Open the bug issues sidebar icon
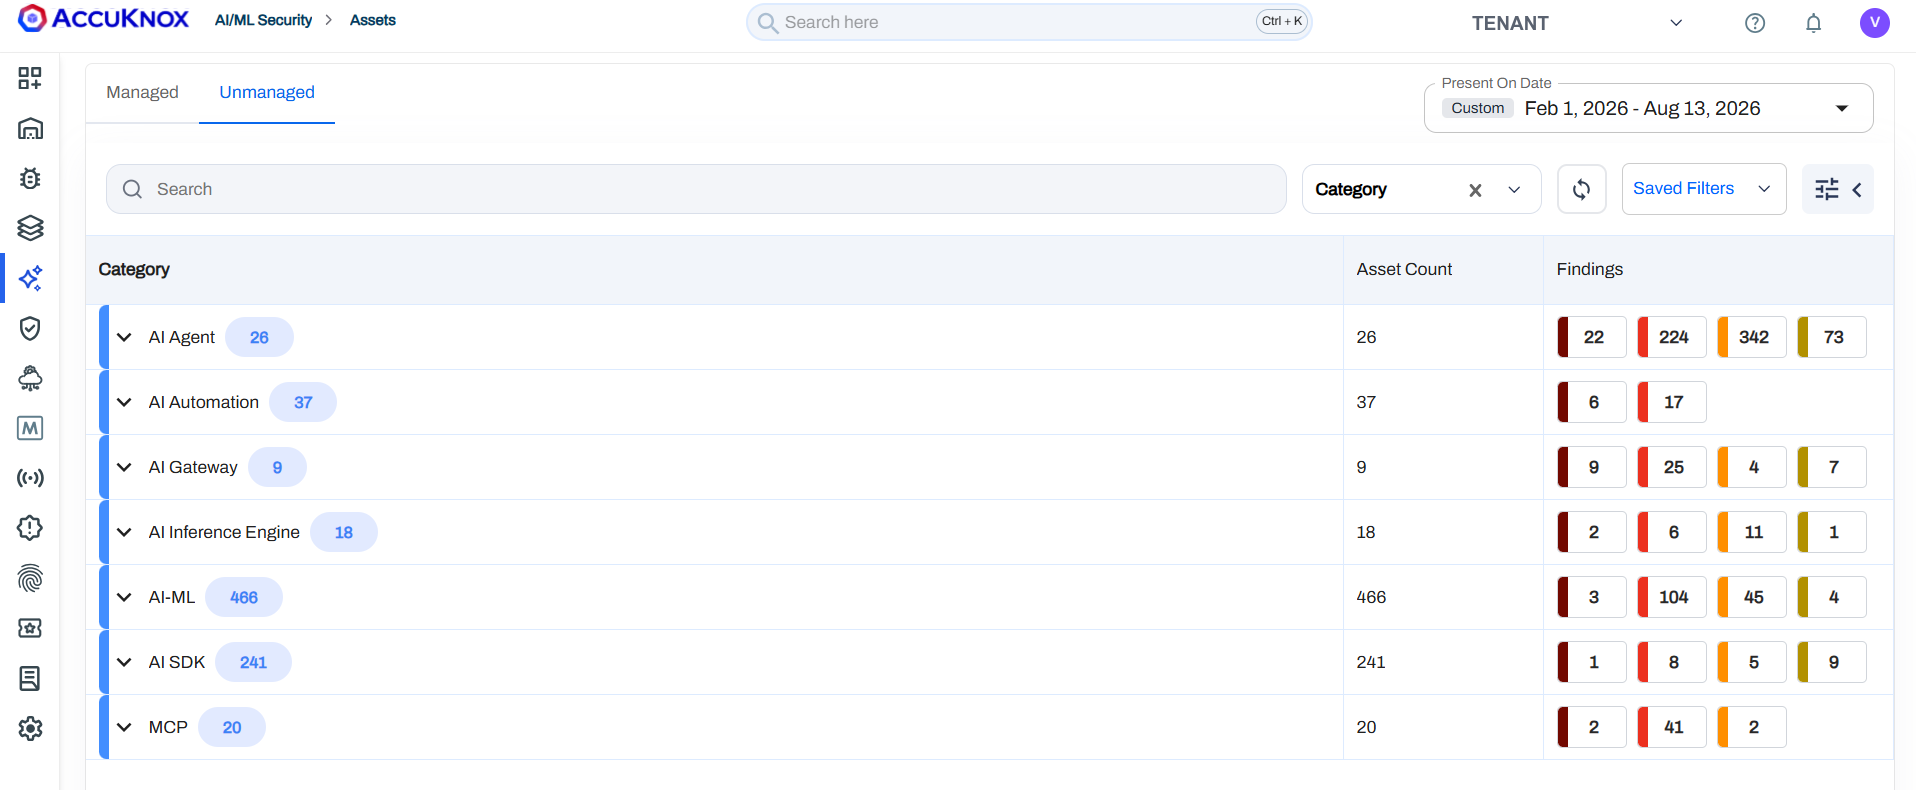This screenshot has height=790, width=1916. click(30, 178)
